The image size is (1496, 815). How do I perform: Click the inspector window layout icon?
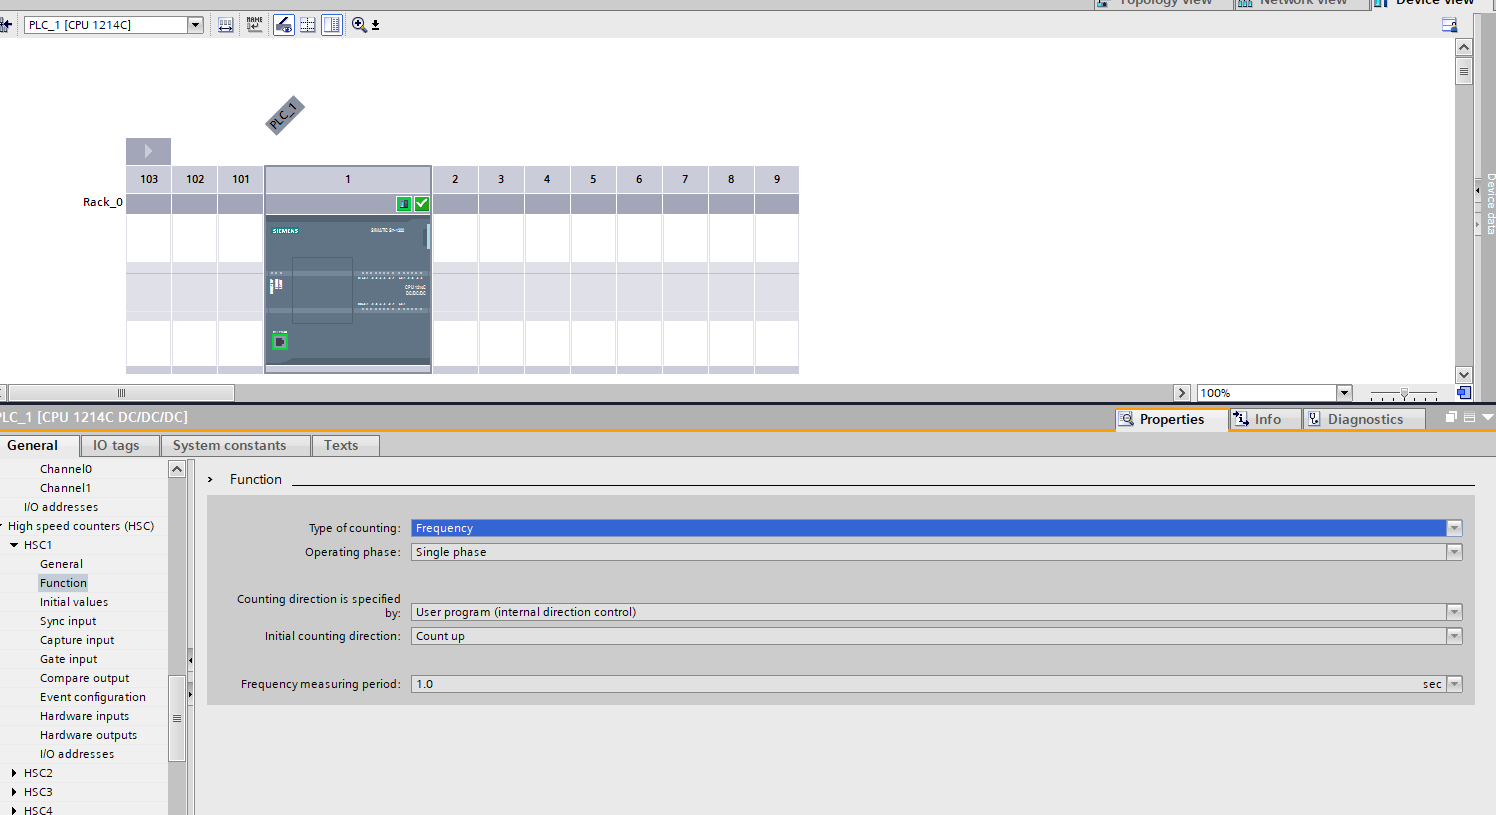pos(1469,417)
